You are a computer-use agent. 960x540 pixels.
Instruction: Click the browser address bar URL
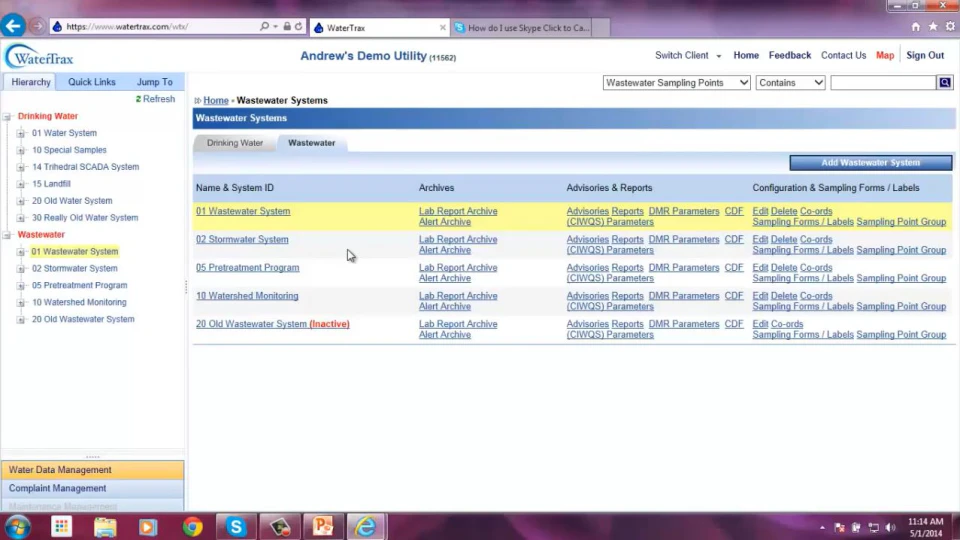[127, 26]
